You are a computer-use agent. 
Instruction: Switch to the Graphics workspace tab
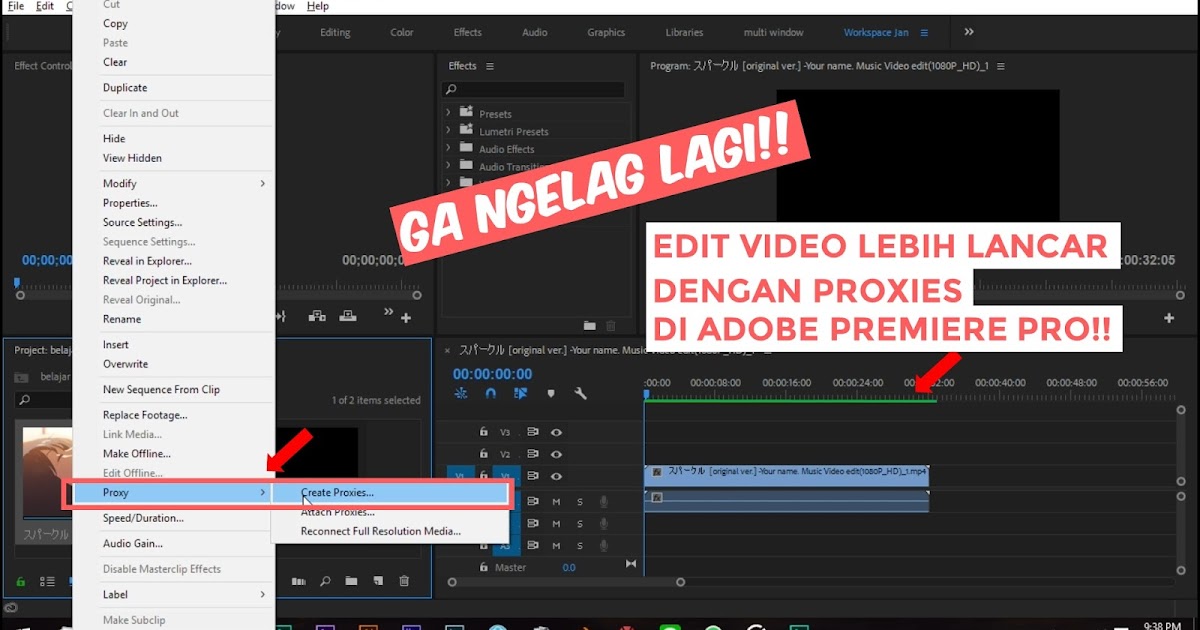606,32
